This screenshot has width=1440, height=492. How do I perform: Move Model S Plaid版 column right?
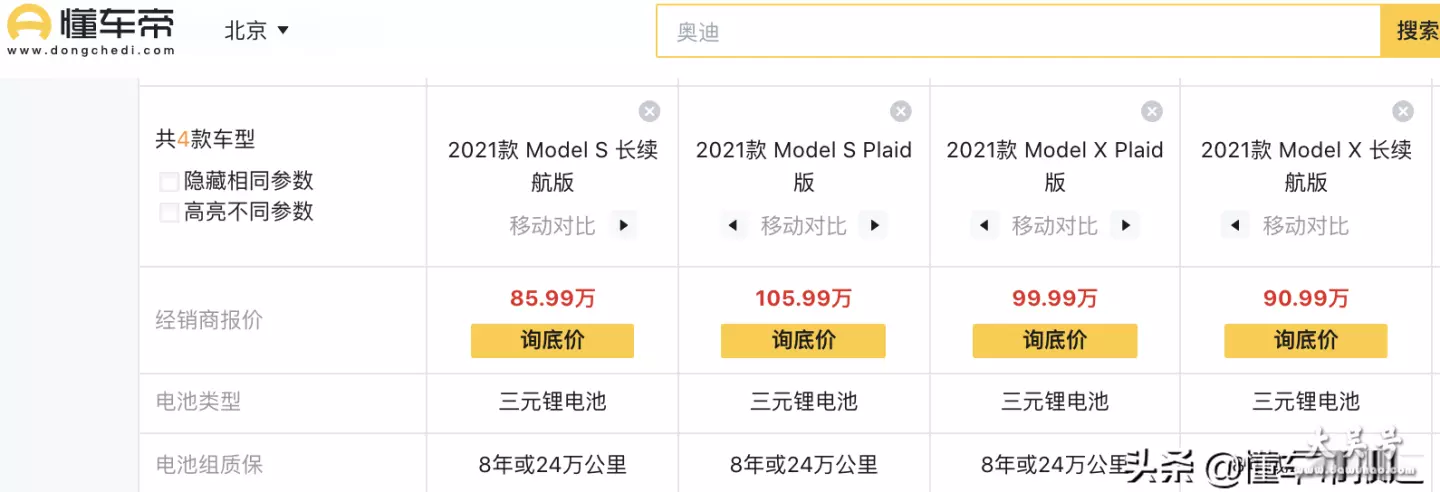[x=874, y=226]
